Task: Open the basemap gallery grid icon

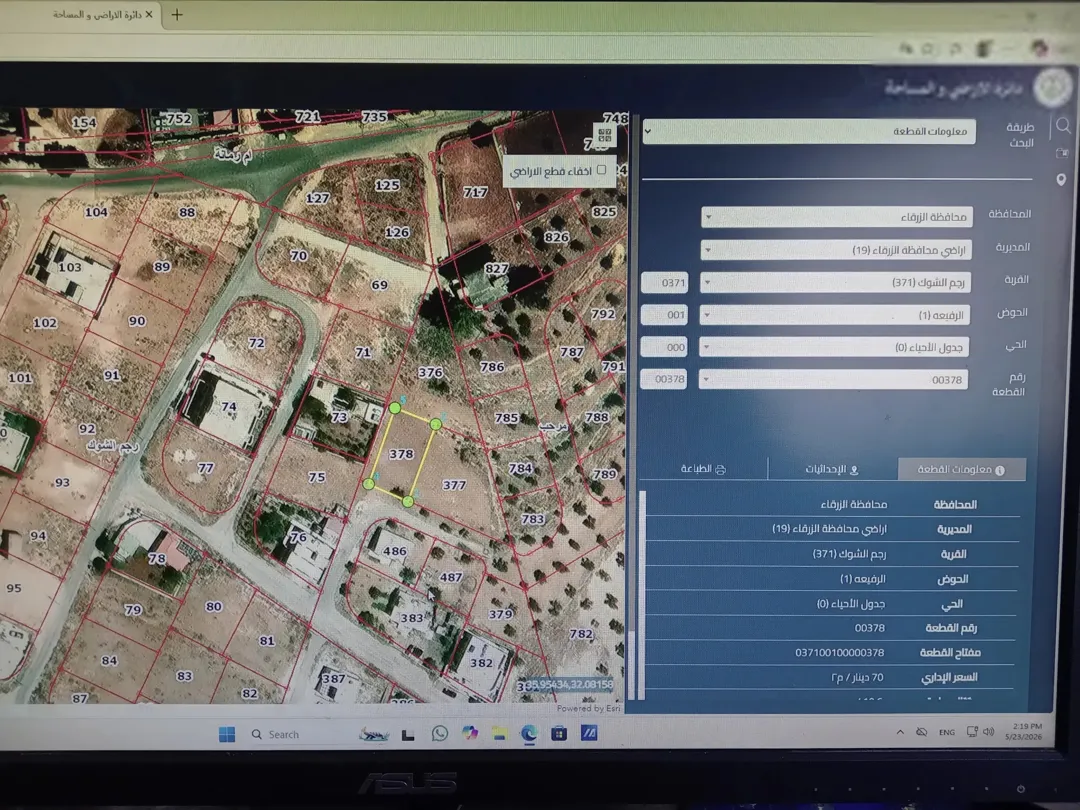Action: click(605, 135)
